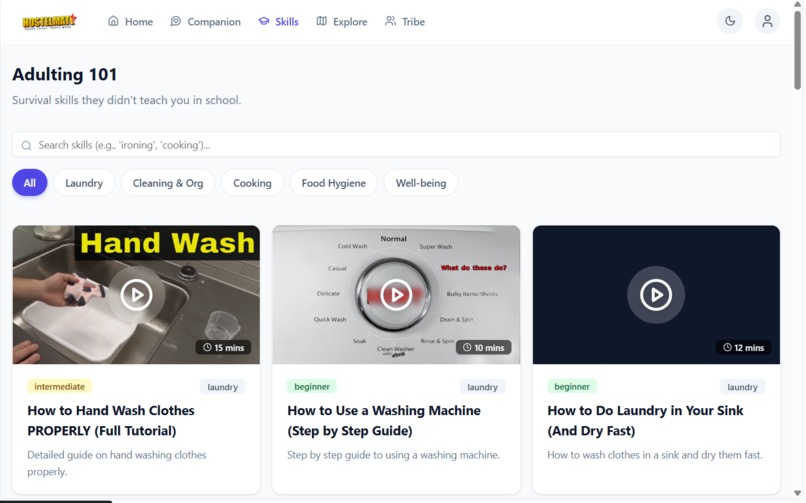Screen dimensions: 806x503
Task: Open the Tribe page
Action: (405, 22)
